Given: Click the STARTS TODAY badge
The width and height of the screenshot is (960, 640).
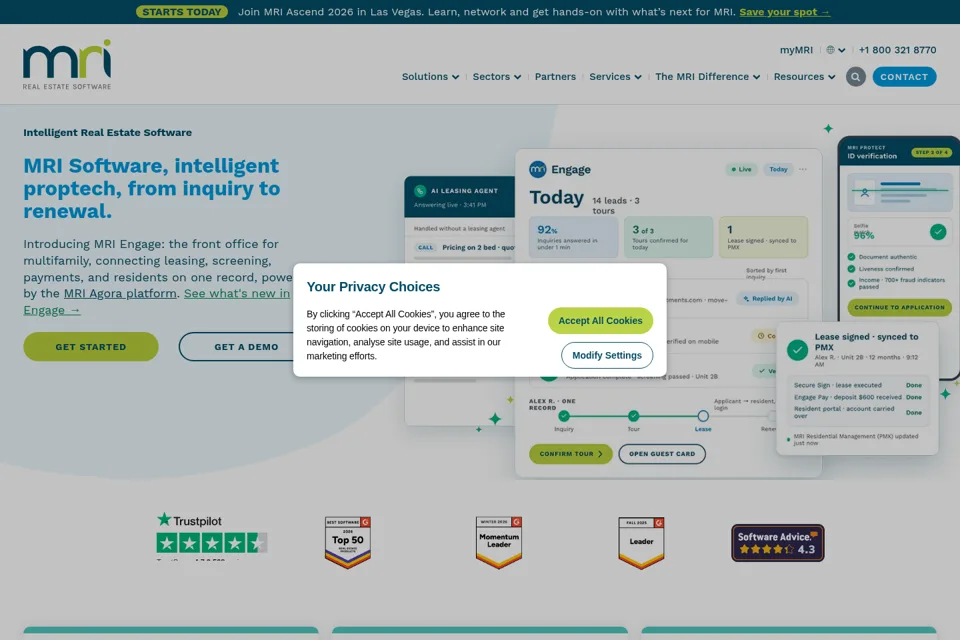Looking at the screenshot, I should point(182,12).
